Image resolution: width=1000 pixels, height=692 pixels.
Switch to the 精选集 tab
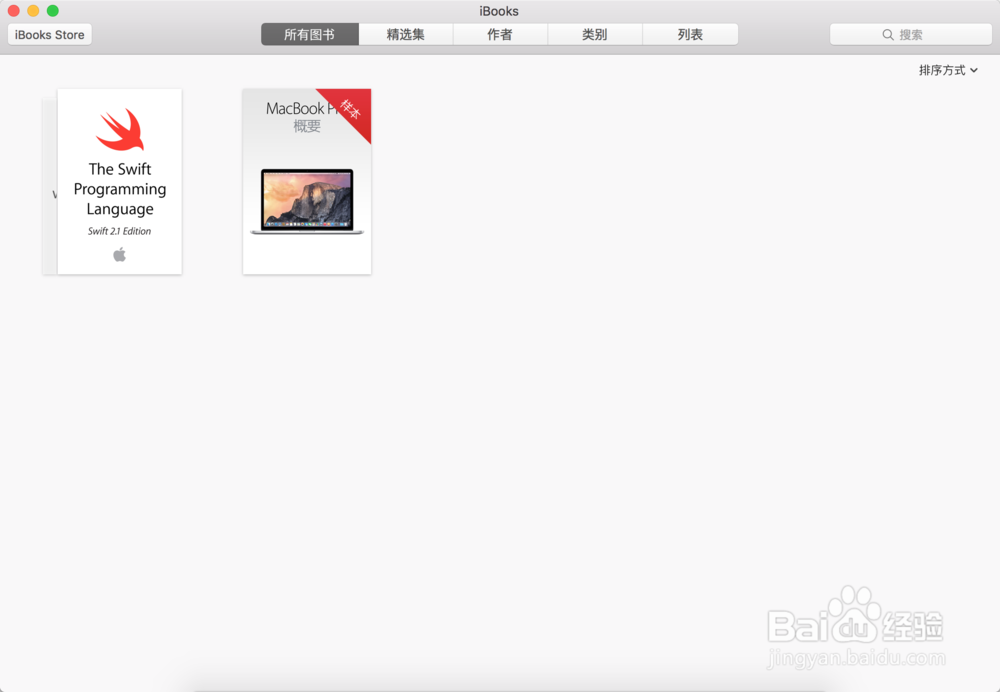pos(406,34)
